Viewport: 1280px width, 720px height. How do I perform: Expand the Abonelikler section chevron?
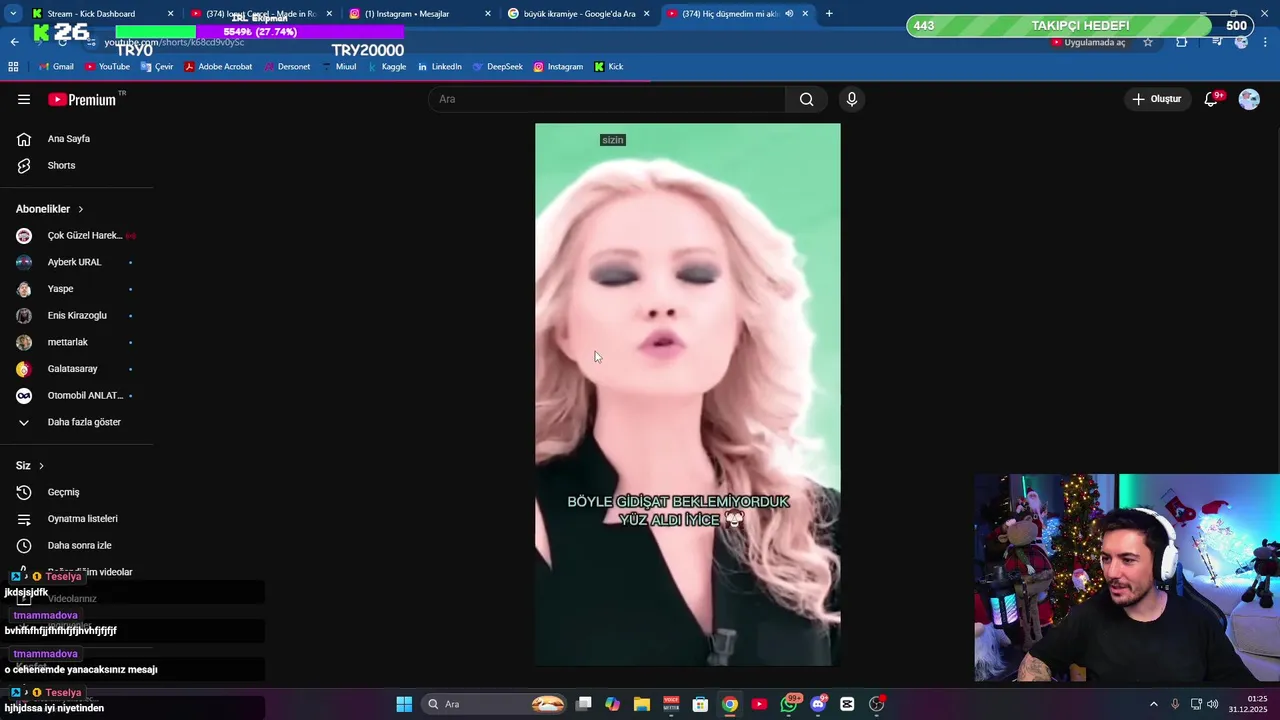tap(81, 209)
